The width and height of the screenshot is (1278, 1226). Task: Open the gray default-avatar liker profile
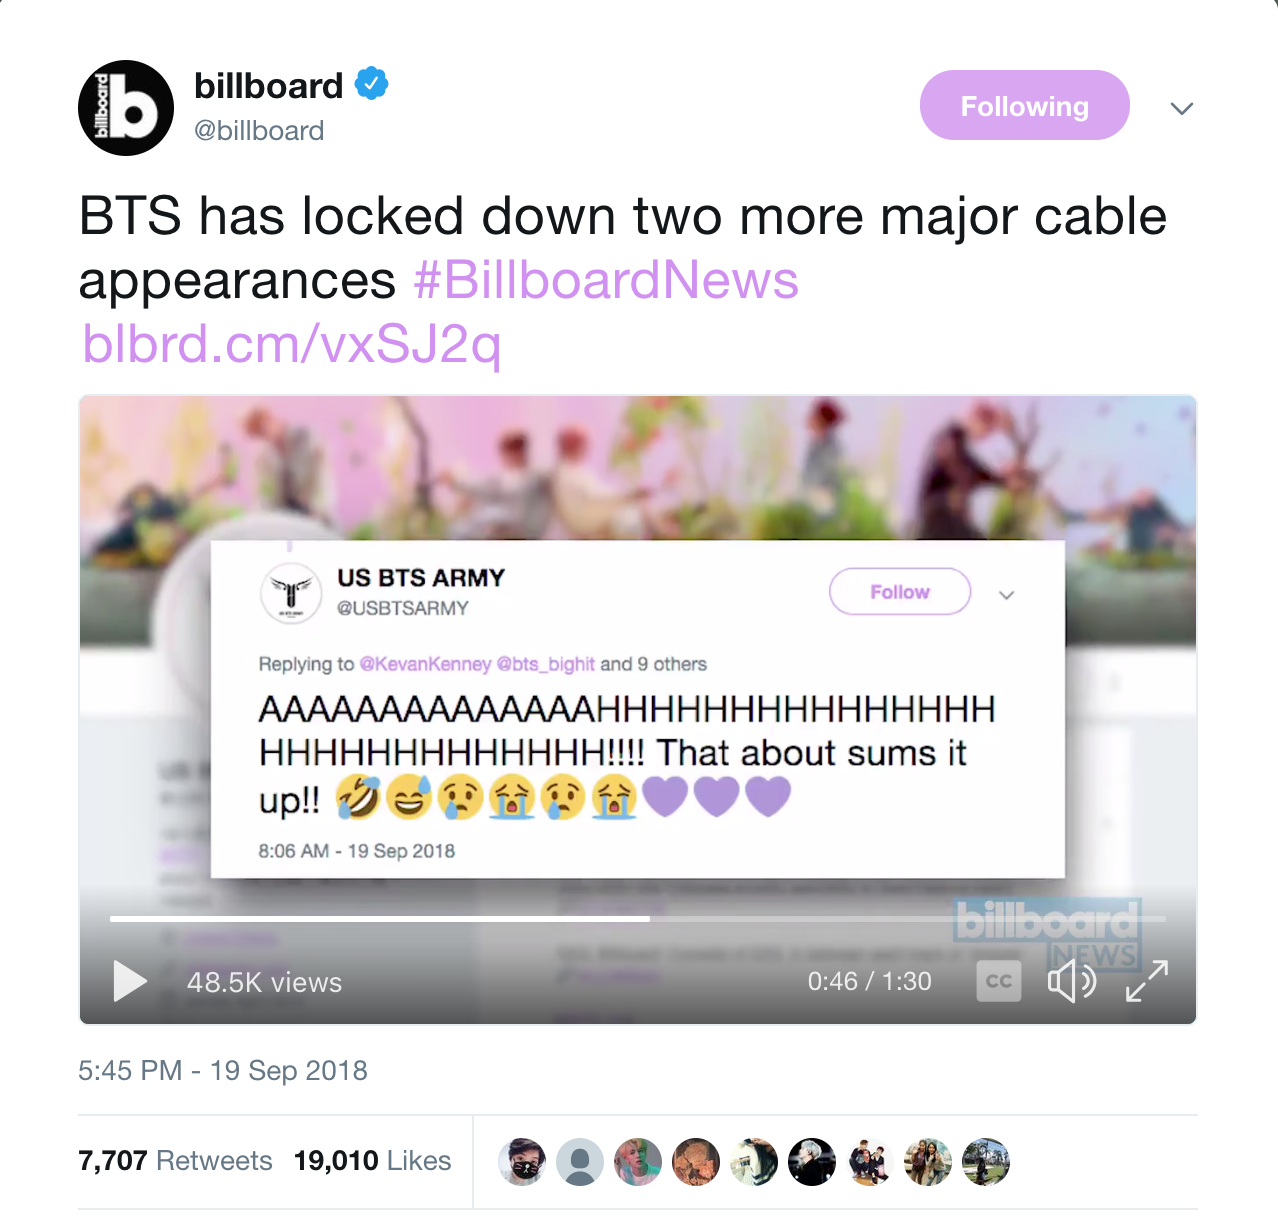point(580,1162)
